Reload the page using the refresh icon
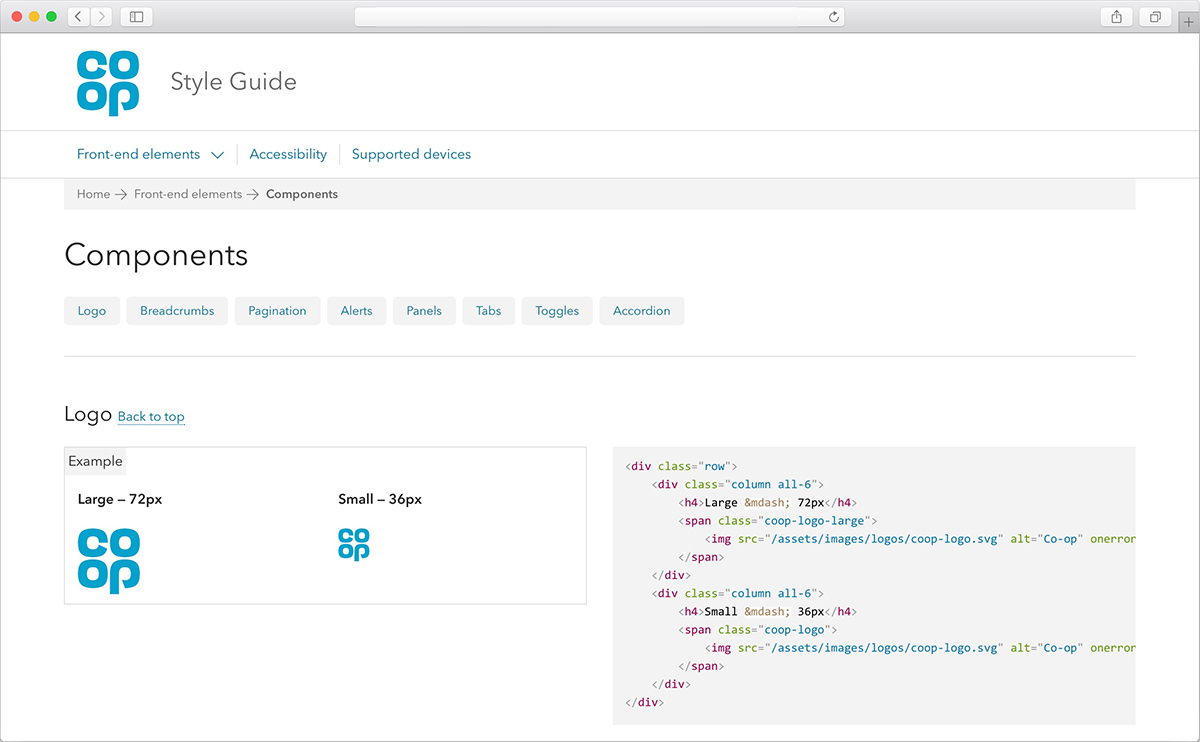1200x742 pixels. click(833, 17)
